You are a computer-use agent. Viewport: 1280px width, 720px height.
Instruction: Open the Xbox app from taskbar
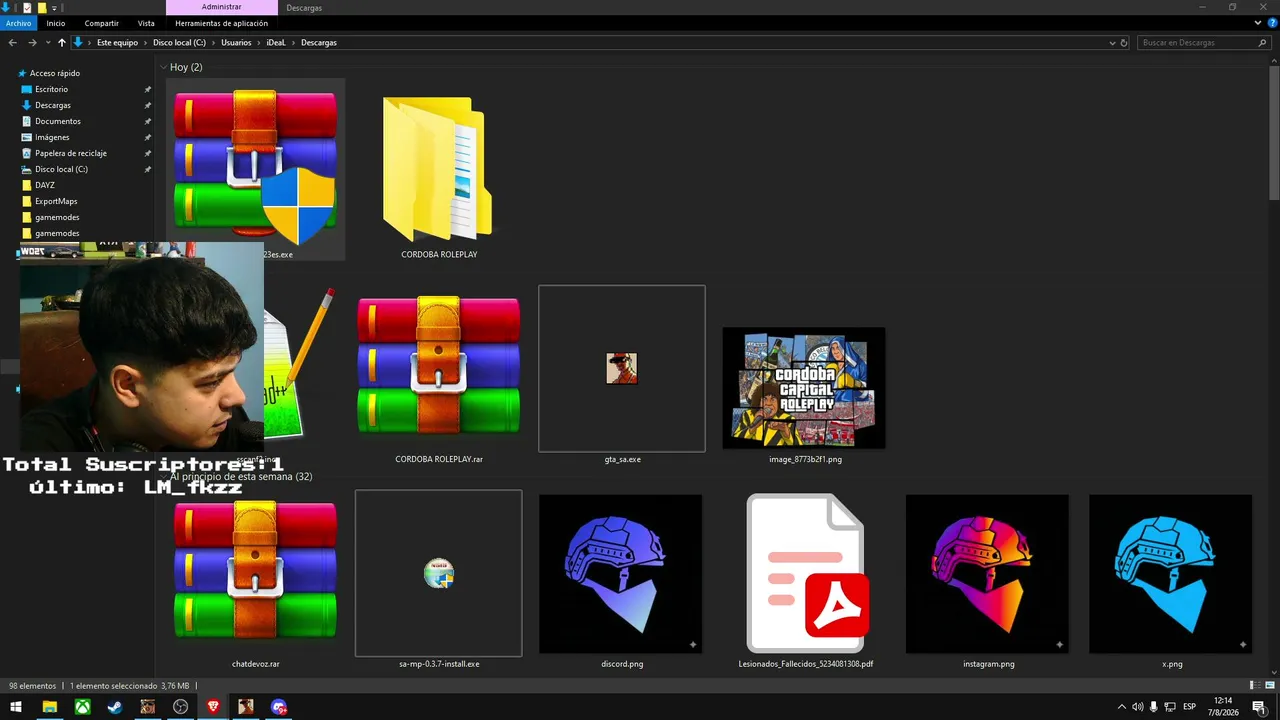82,707
